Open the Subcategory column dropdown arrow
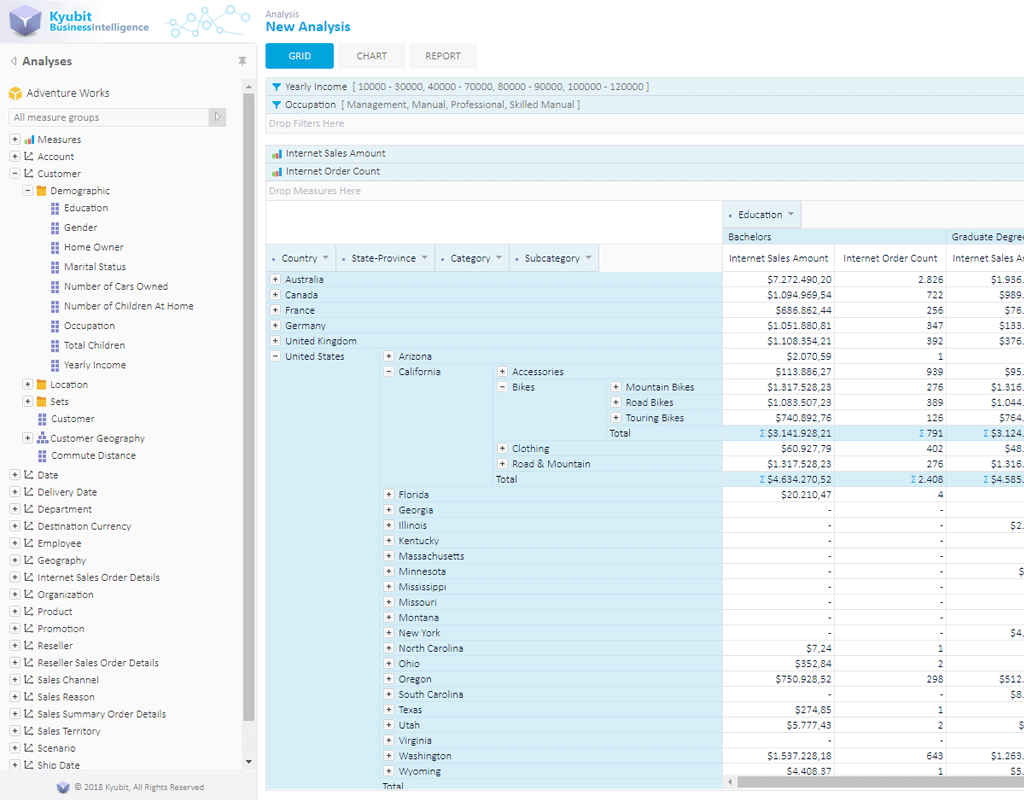Viewport: 1024px width, 800px height. pos(588,258)
